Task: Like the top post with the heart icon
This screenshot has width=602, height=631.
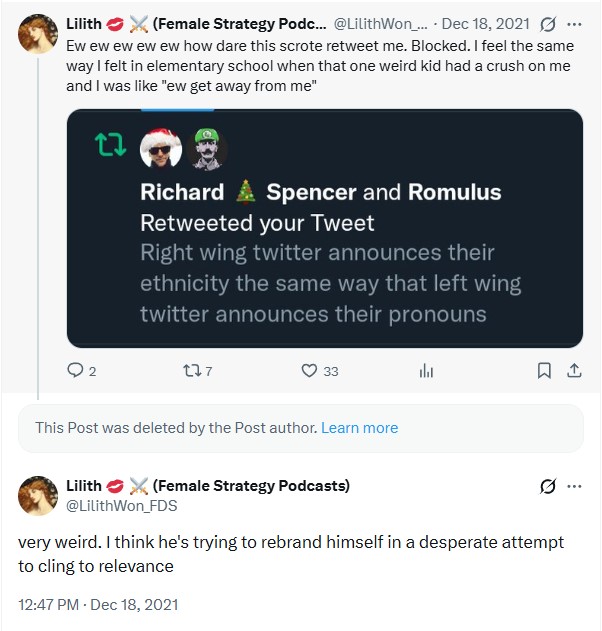Action: coord(309,371)
